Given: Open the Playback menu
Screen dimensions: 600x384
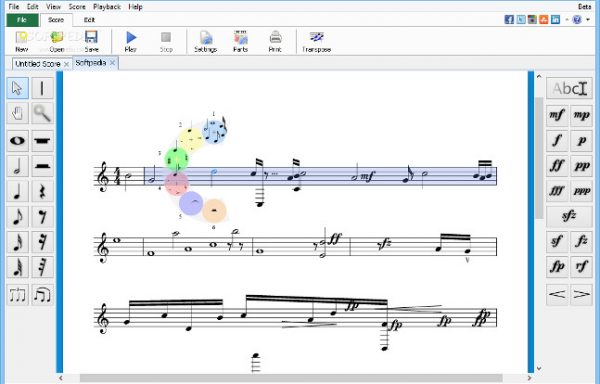Looking at the screenshot, I should click(107, 7).
